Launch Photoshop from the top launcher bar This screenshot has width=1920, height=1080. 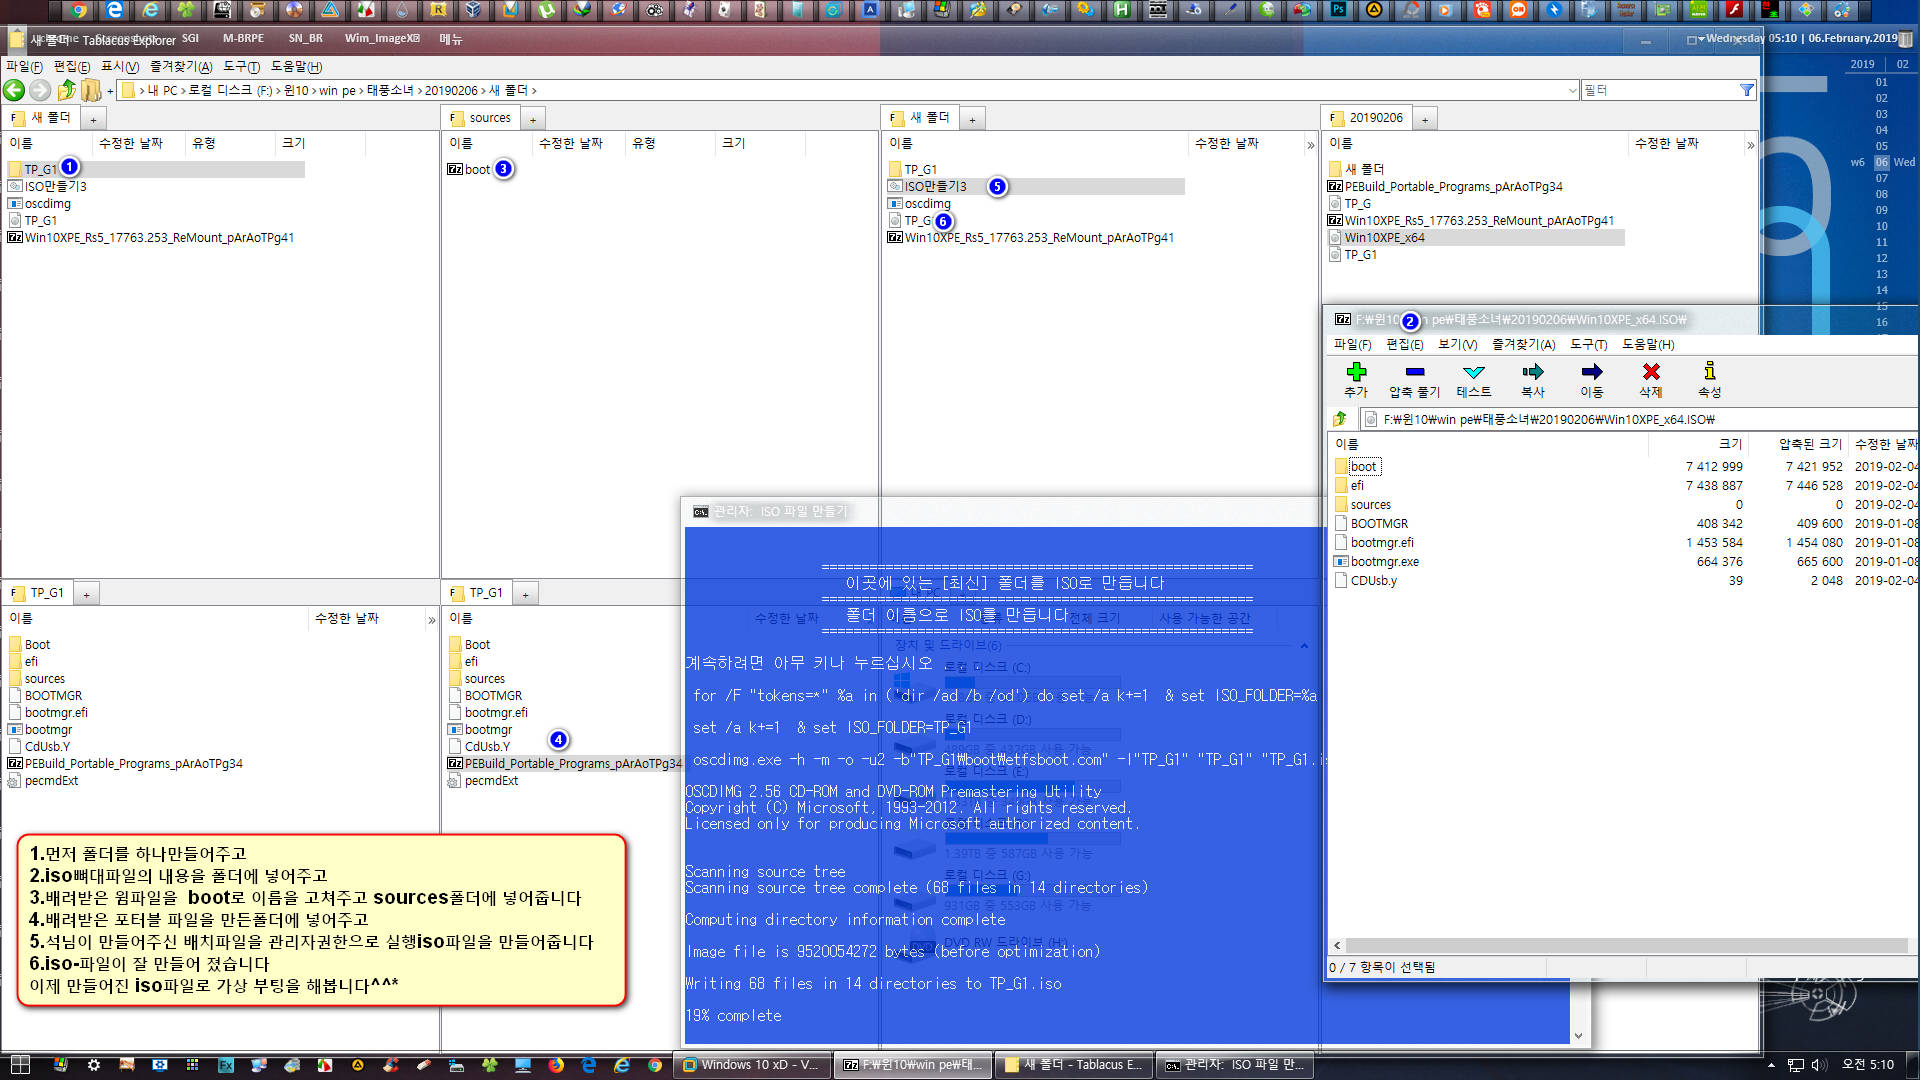[1338, 10]
